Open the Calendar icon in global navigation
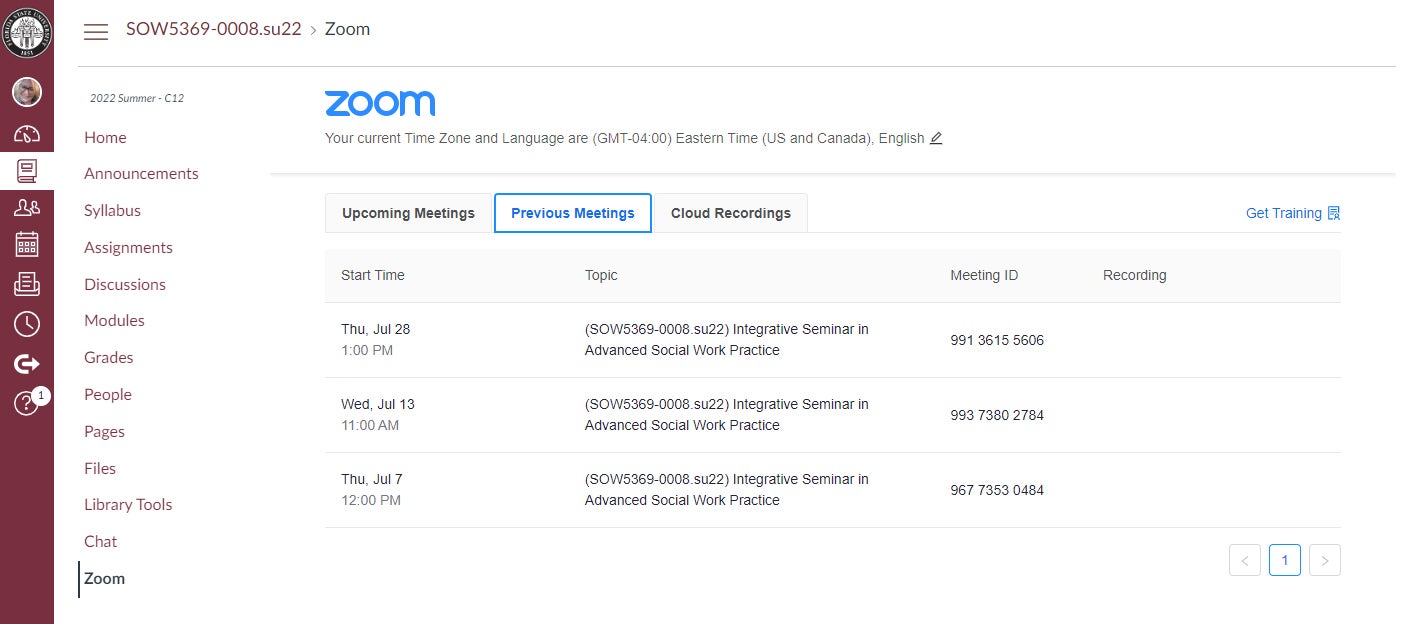The height and width of the screenshot is (624, 1414). pyautogui.click(x=27, y=245)
